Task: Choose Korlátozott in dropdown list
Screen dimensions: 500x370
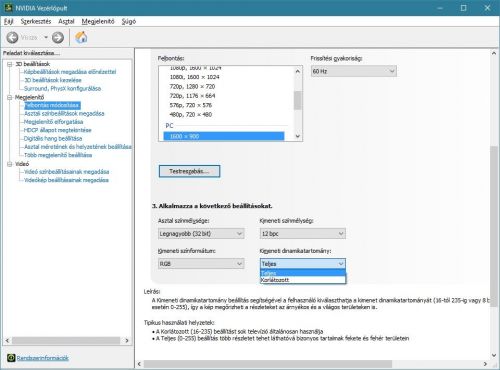Action: pos(303,280)
